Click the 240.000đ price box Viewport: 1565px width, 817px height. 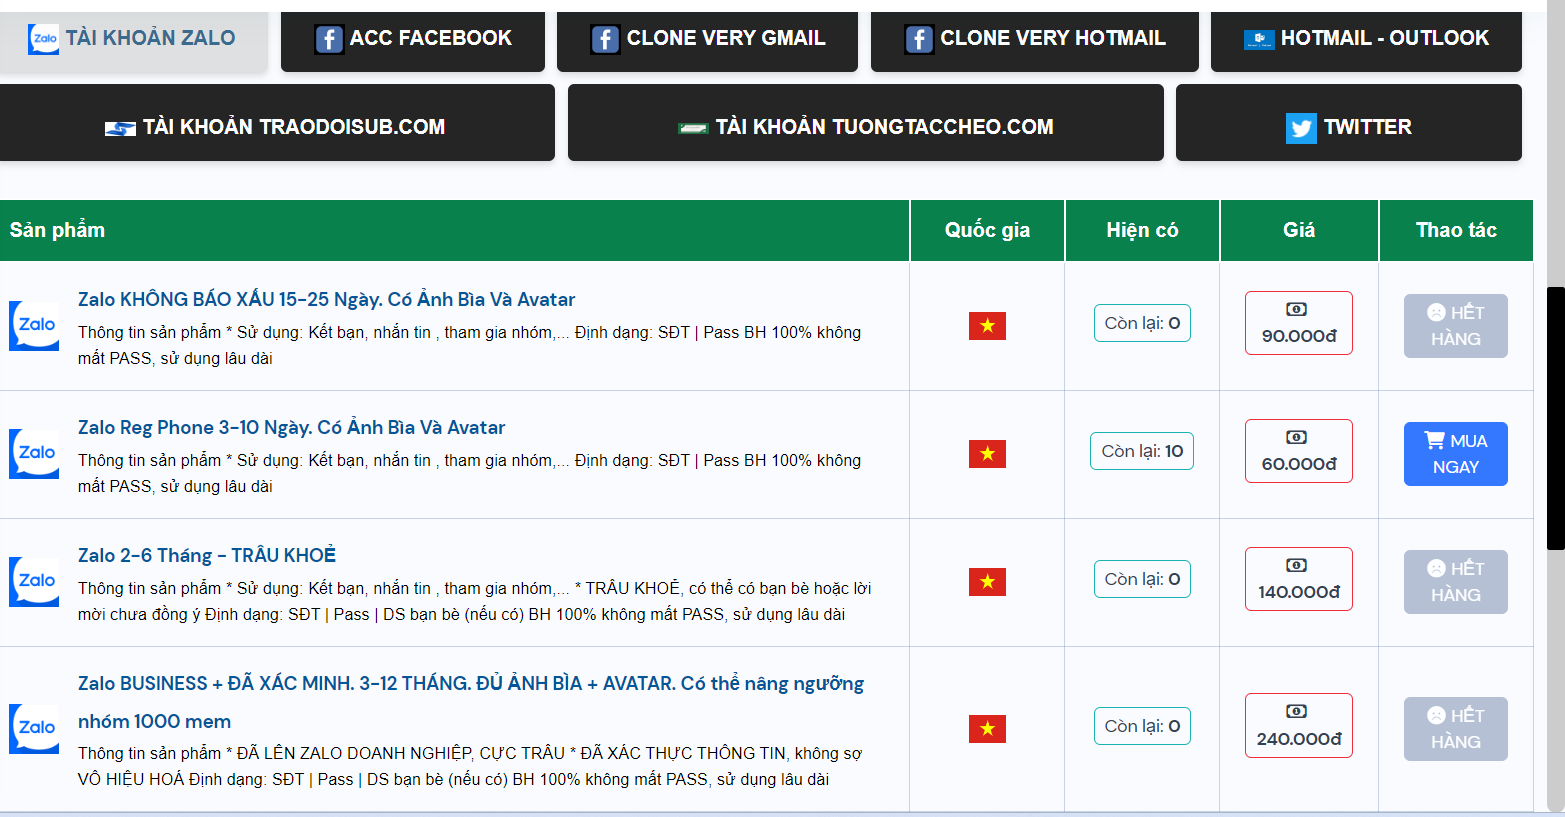pos(1299,726)
